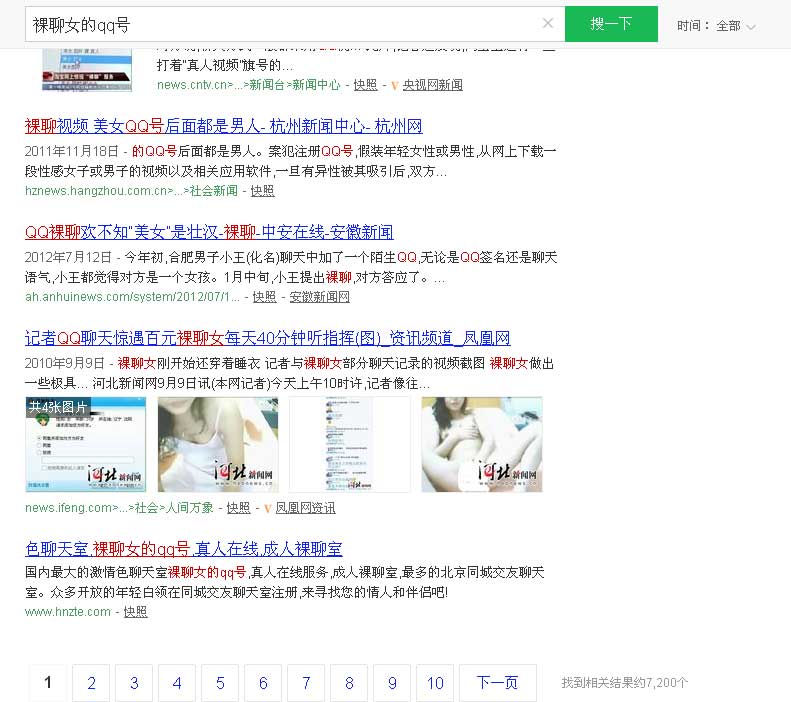The height and width of the screenshot is (702, 791).
Task: Open the 安徽新闻网 source link
Action: click(x=319, y=297)
